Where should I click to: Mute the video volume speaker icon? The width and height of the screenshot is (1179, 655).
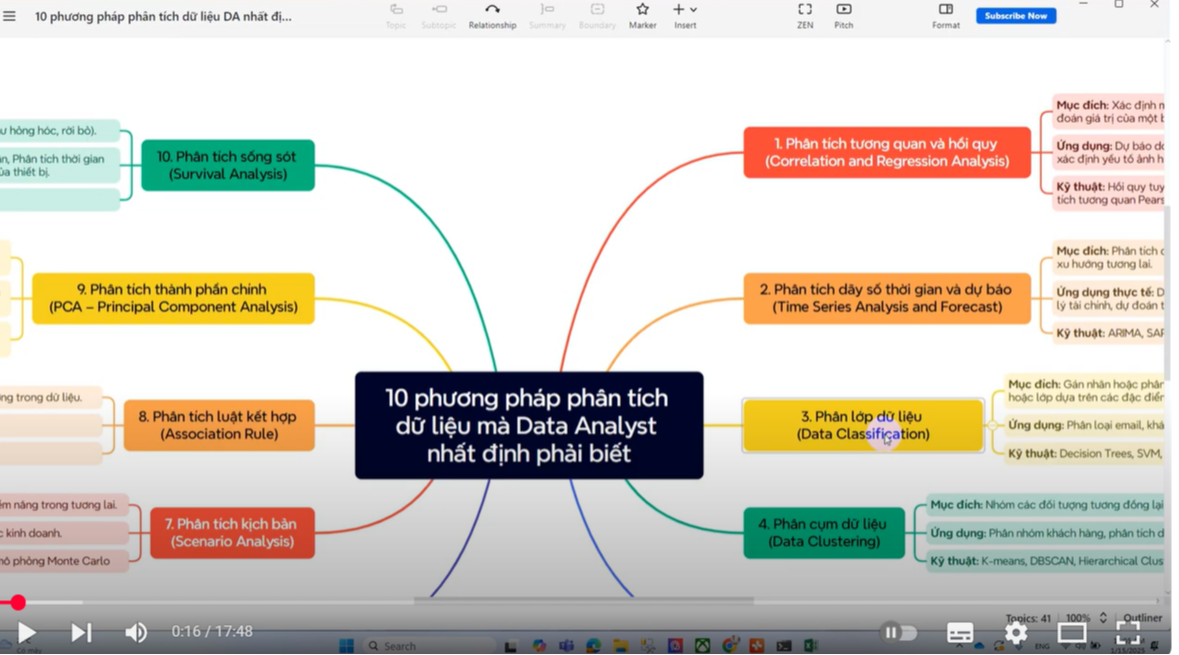pos(135,632)
